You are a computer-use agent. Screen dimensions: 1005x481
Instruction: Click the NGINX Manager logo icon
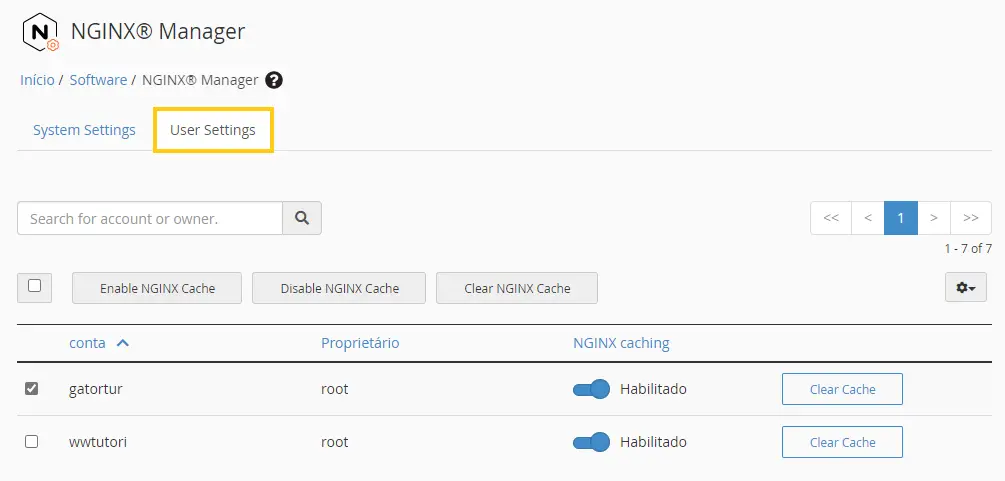tap(40, 33)
